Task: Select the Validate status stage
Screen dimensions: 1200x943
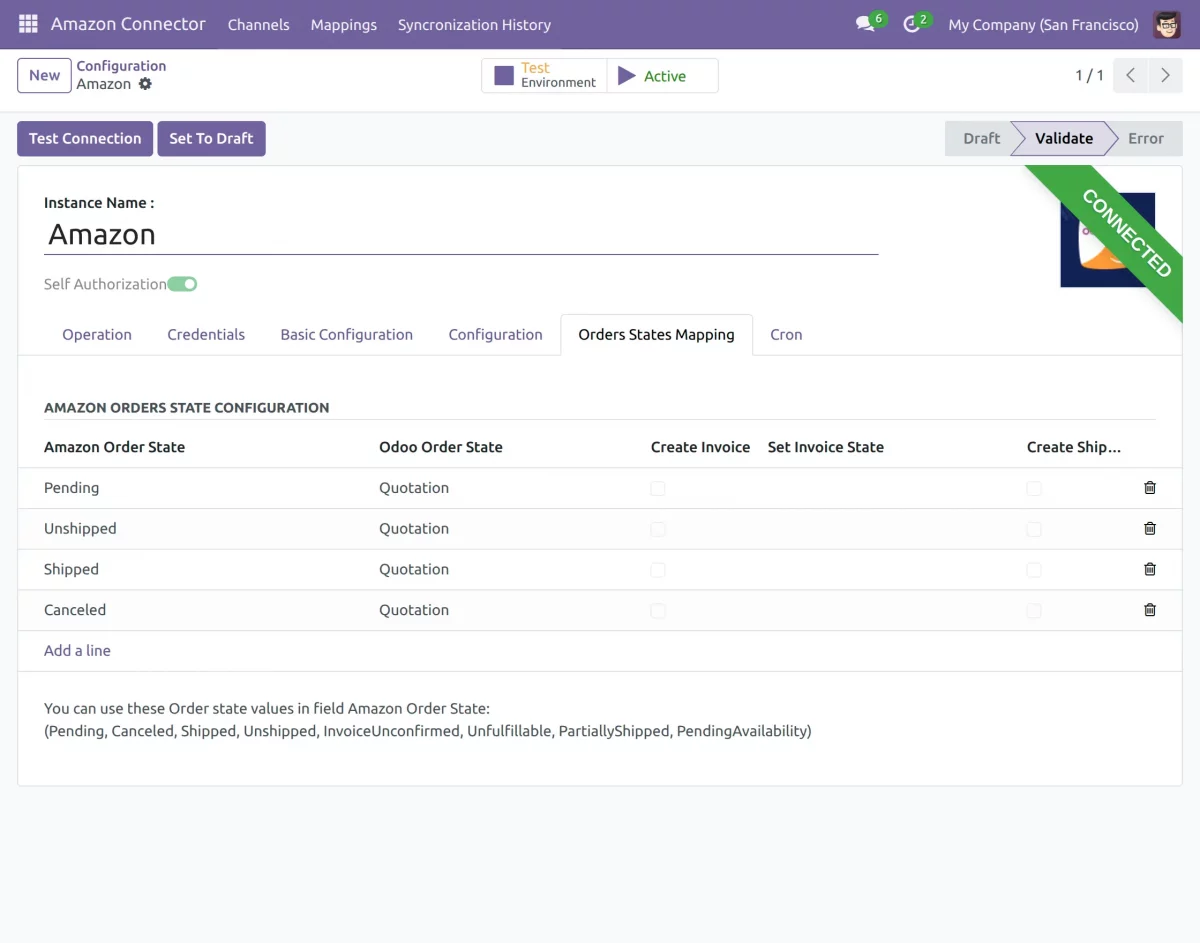Action: (1064, 138)
